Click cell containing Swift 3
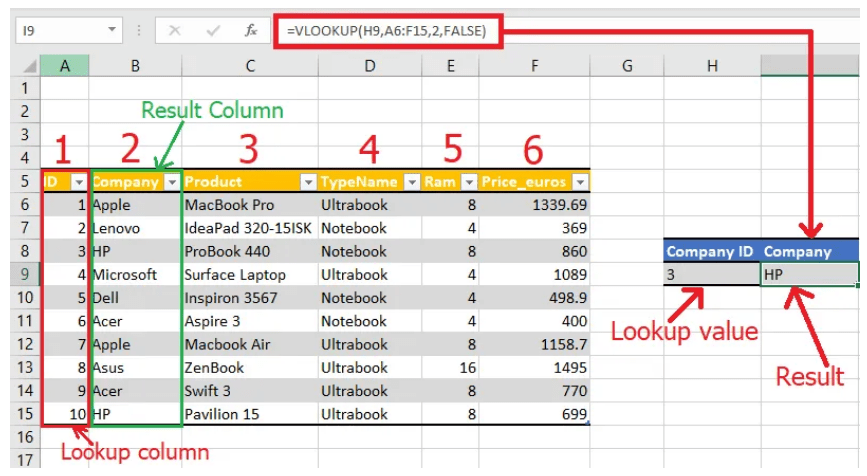This screenshot has width=867, height=476. [250, 390]
